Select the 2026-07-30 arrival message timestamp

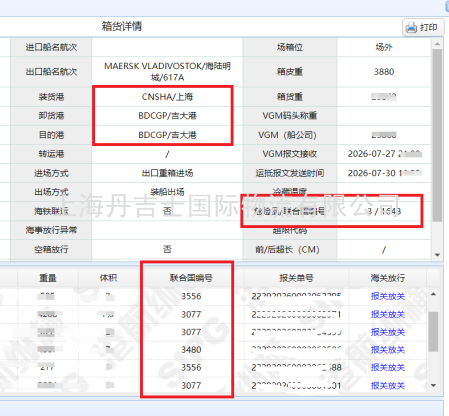click(x=385, y=173)
